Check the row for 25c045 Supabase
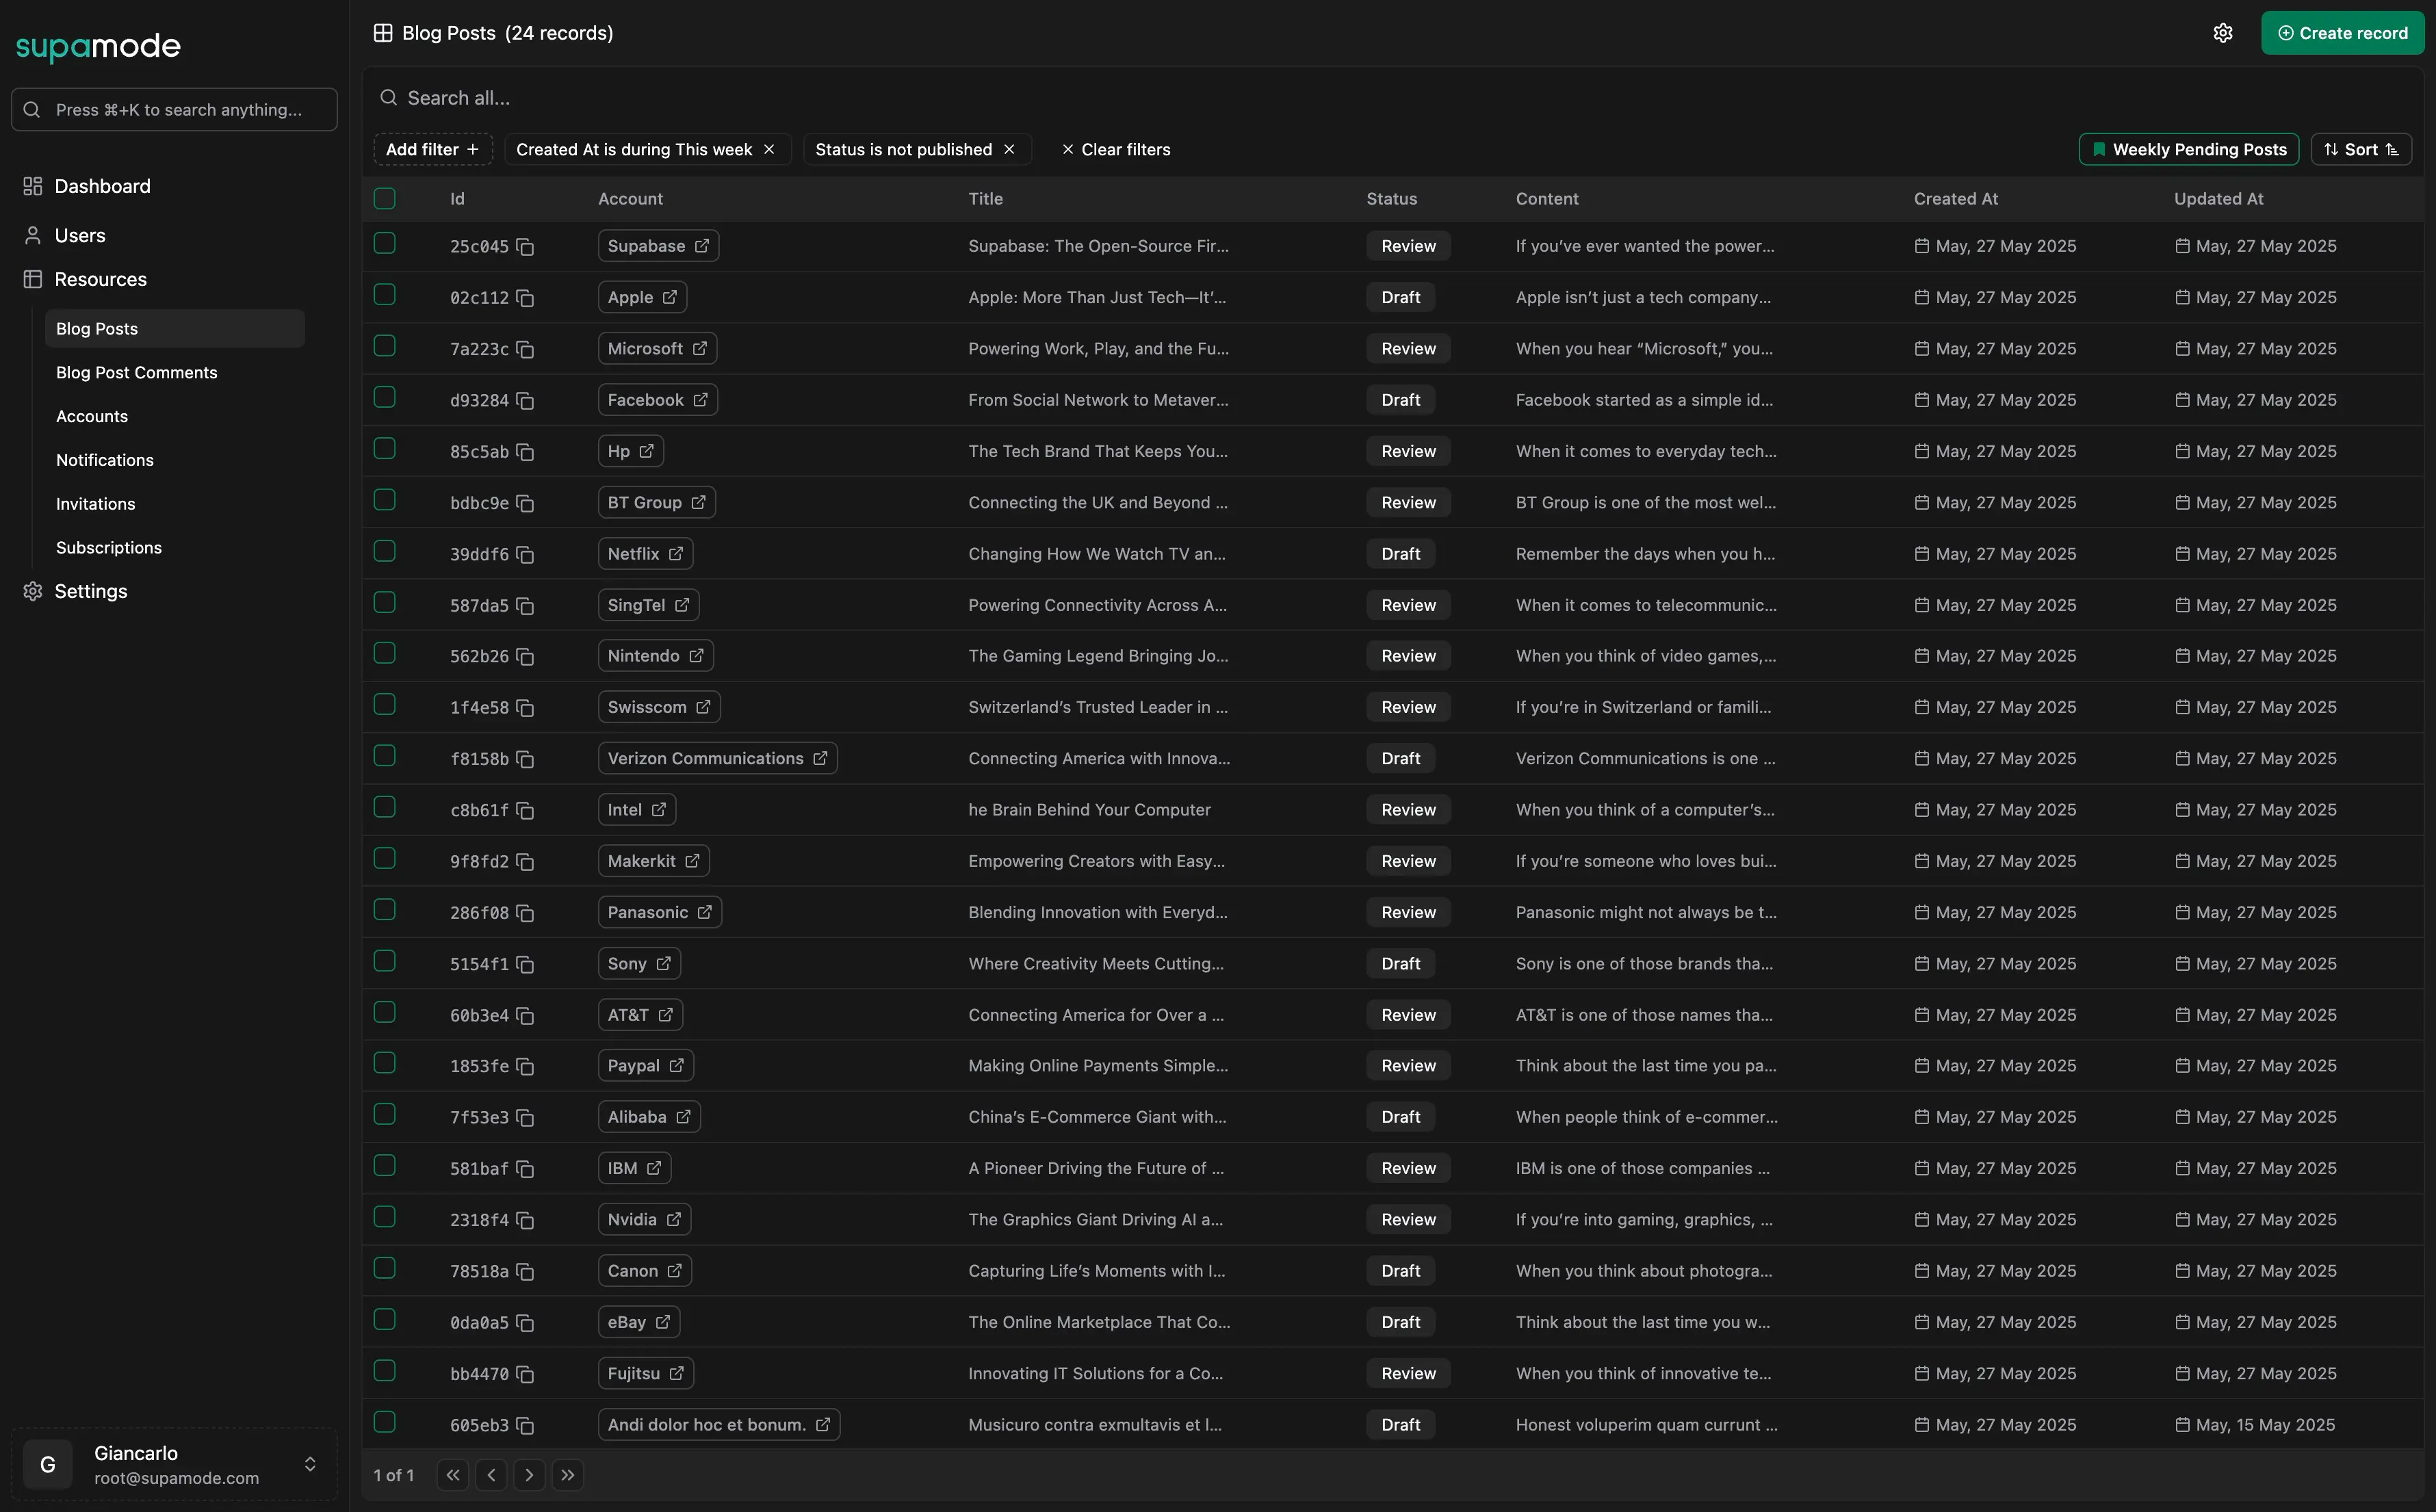 pos(385,243)
